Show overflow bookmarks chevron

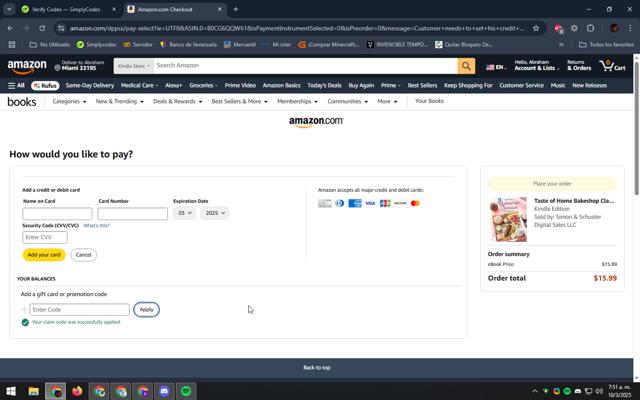pyautogui.click(x=561, y=44)
